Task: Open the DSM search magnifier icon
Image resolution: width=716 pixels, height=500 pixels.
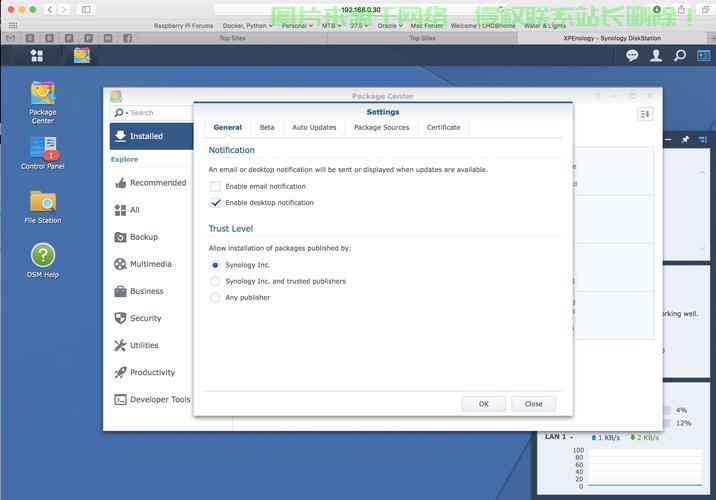Action: (680, 56)
